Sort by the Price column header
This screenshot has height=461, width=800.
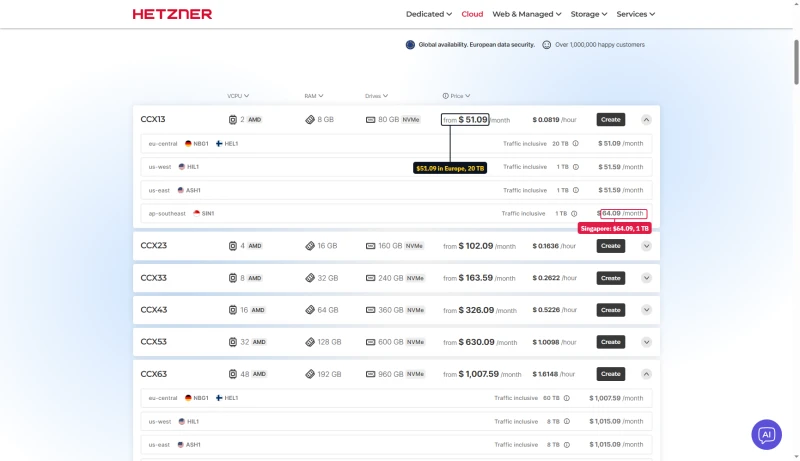click(456, 96)
